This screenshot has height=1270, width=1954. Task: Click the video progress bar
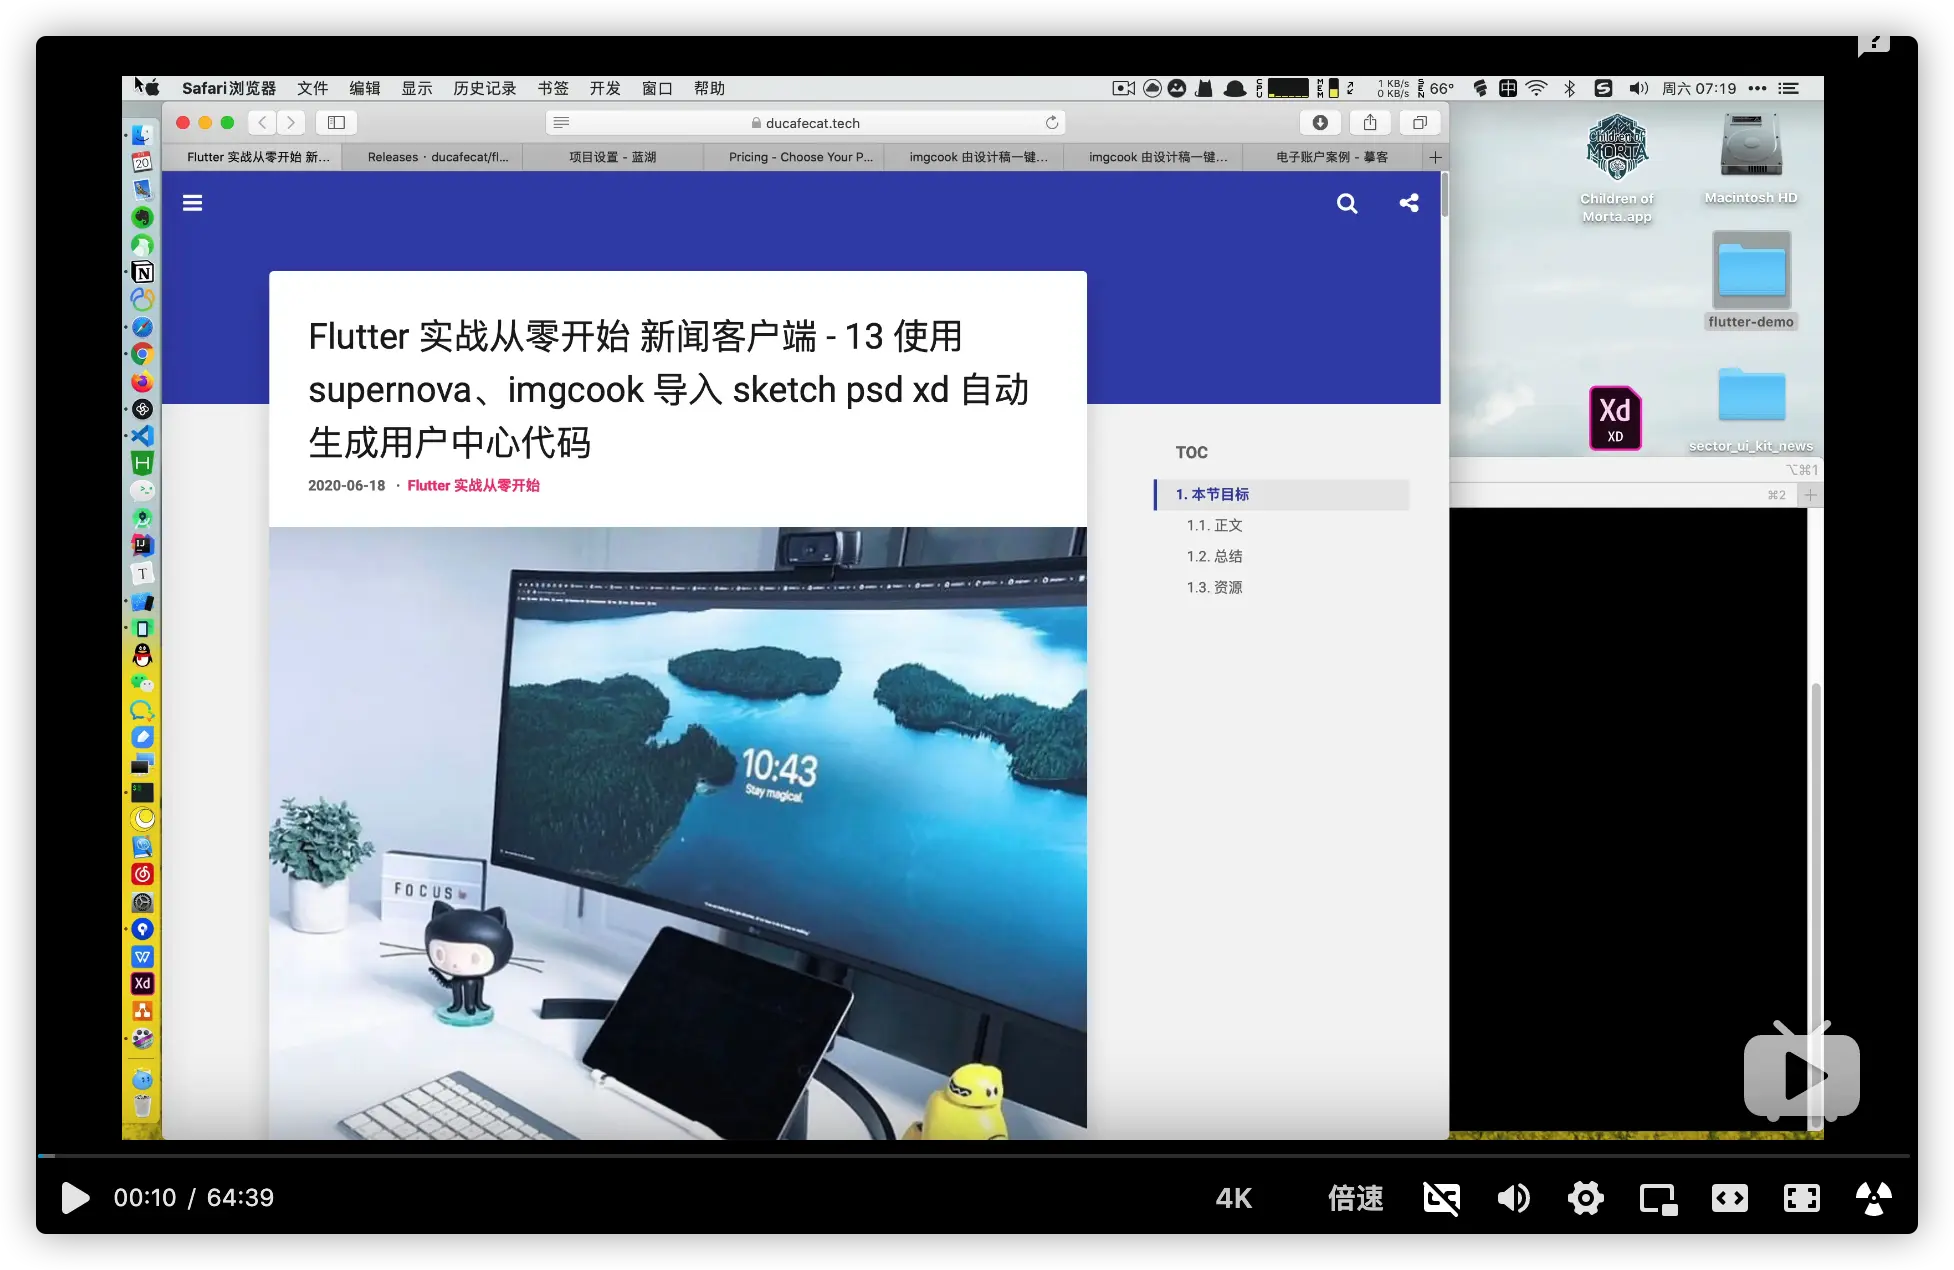(x=976, y=1156)
